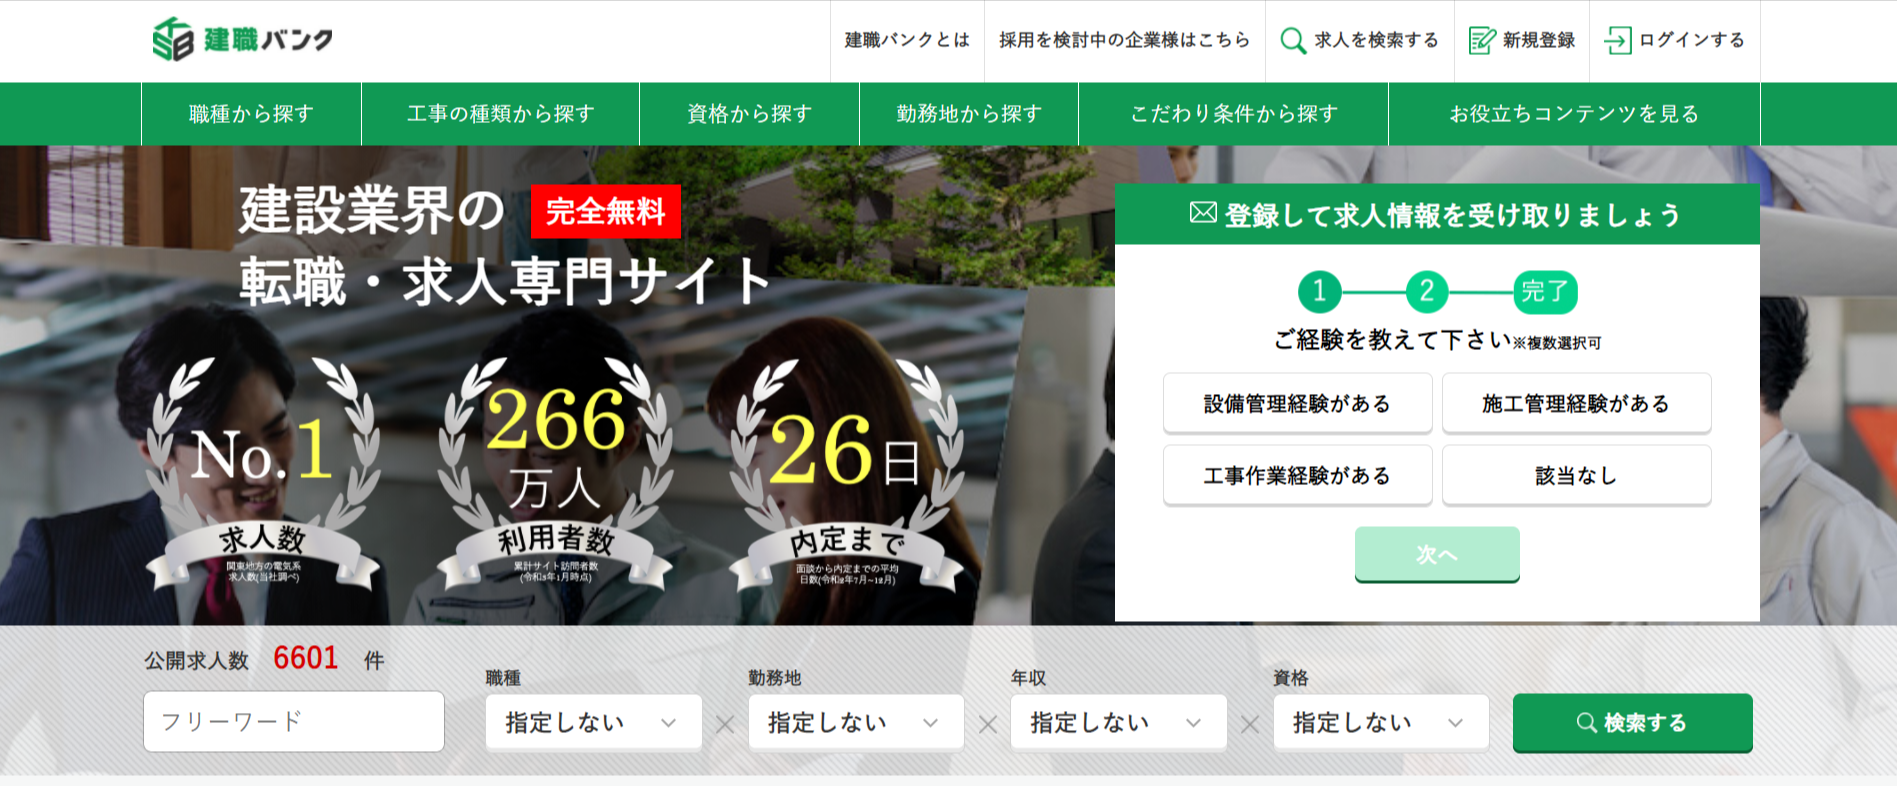
Task: Toggle 該当なし option
Action: click(x=1576, y=475)
